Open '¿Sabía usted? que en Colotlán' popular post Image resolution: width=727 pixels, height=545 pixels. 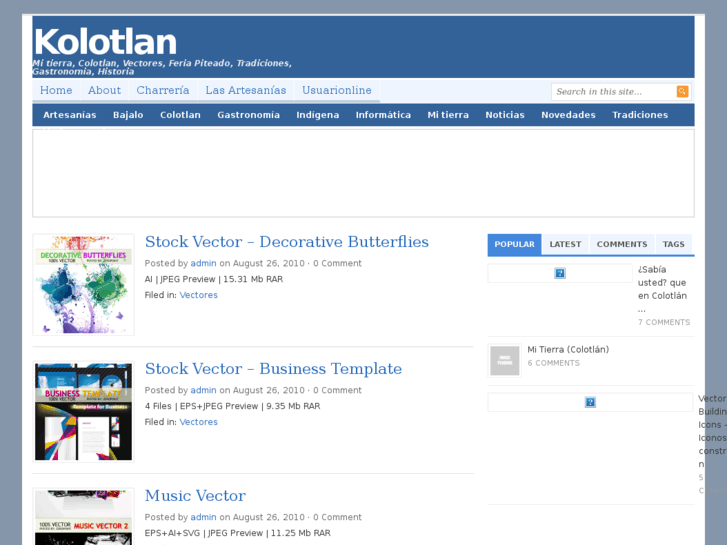[662, 289]
